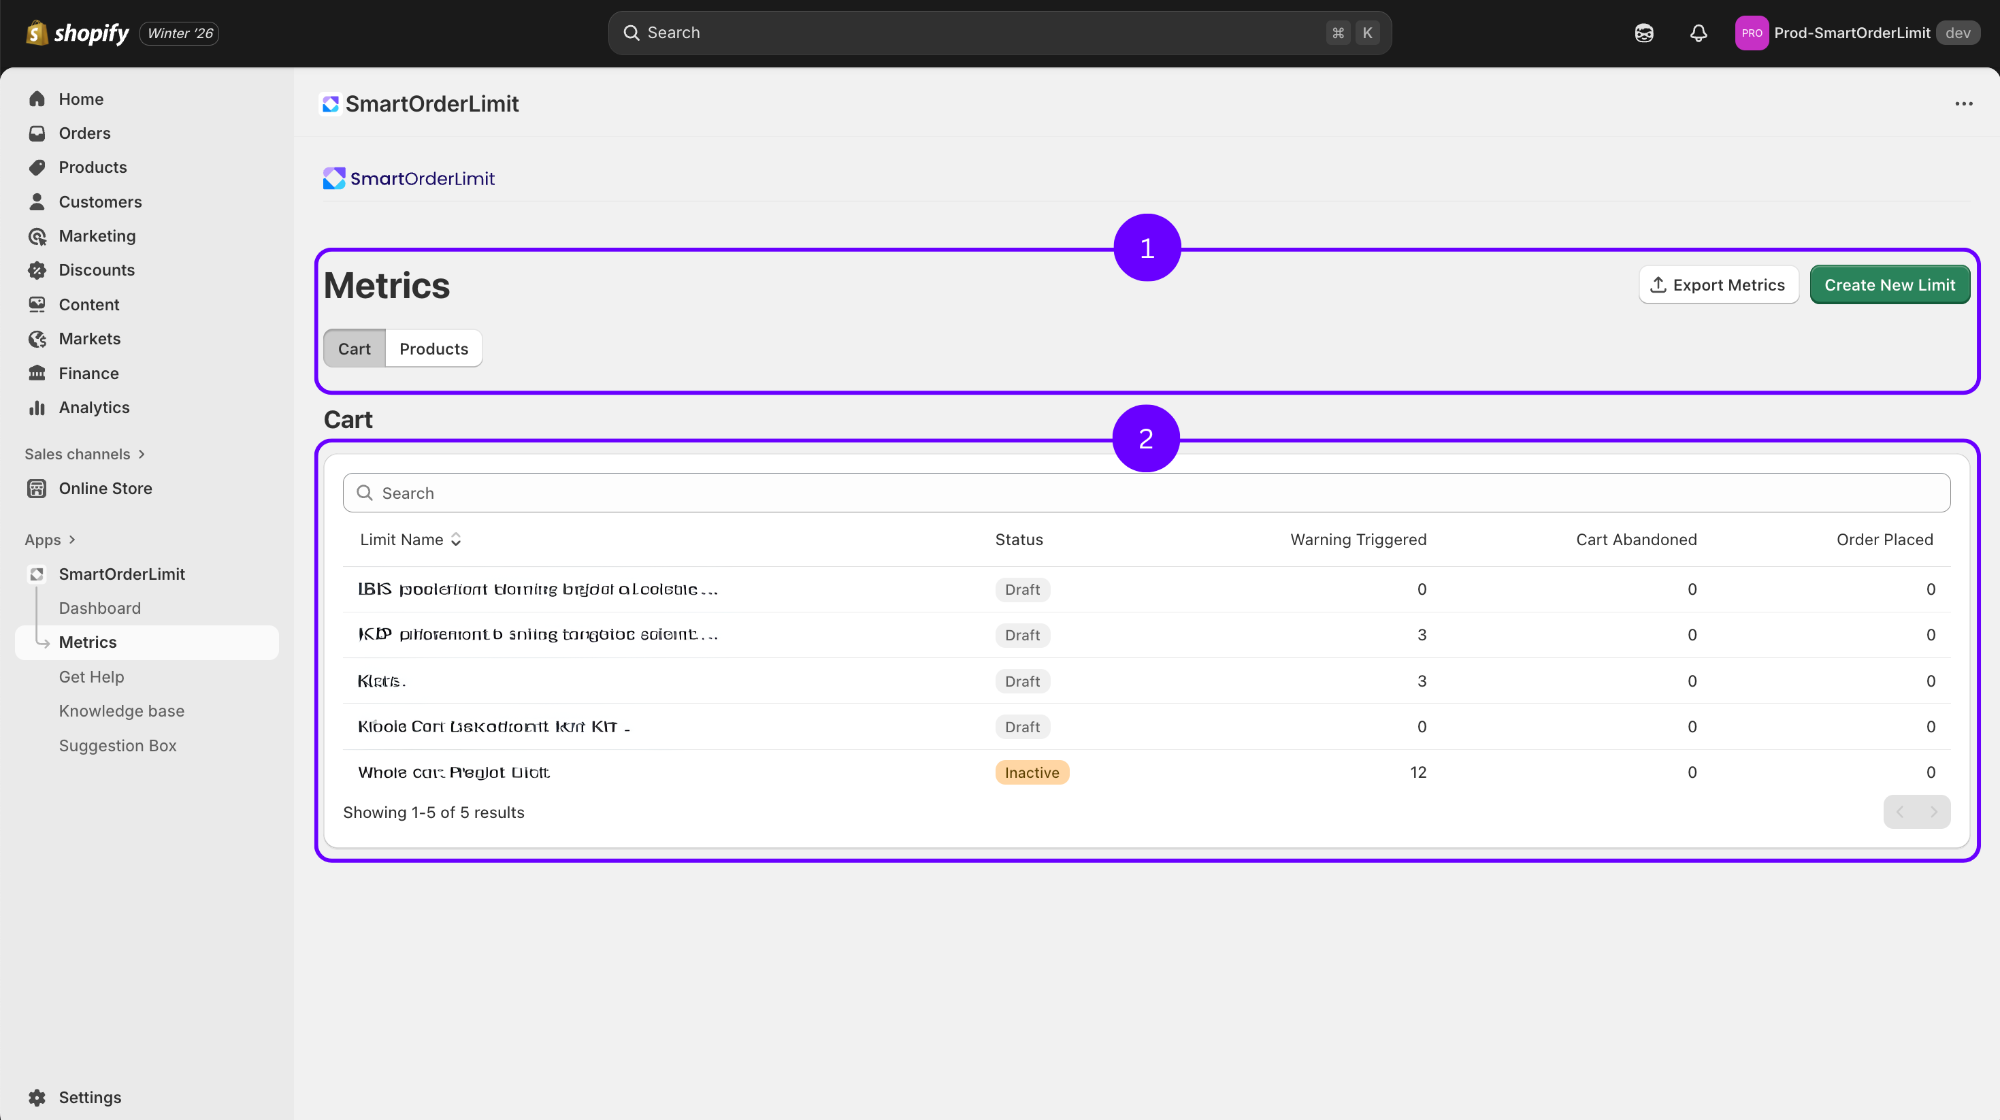Click the Cart table search field

1146,493
